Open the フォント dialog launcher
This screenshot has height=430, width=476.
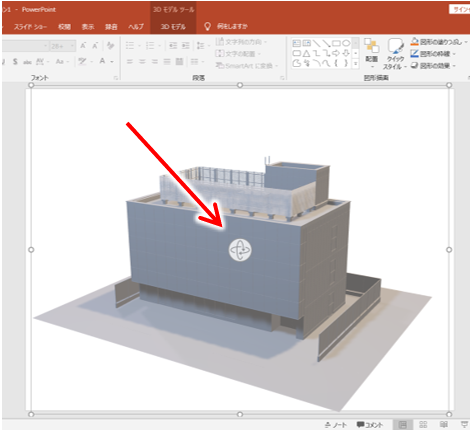coord(116,78)
